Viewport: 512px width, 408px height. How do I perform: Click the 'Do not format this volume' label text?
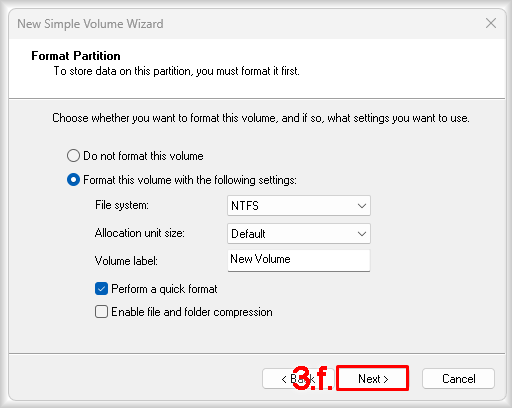point(143,156)
